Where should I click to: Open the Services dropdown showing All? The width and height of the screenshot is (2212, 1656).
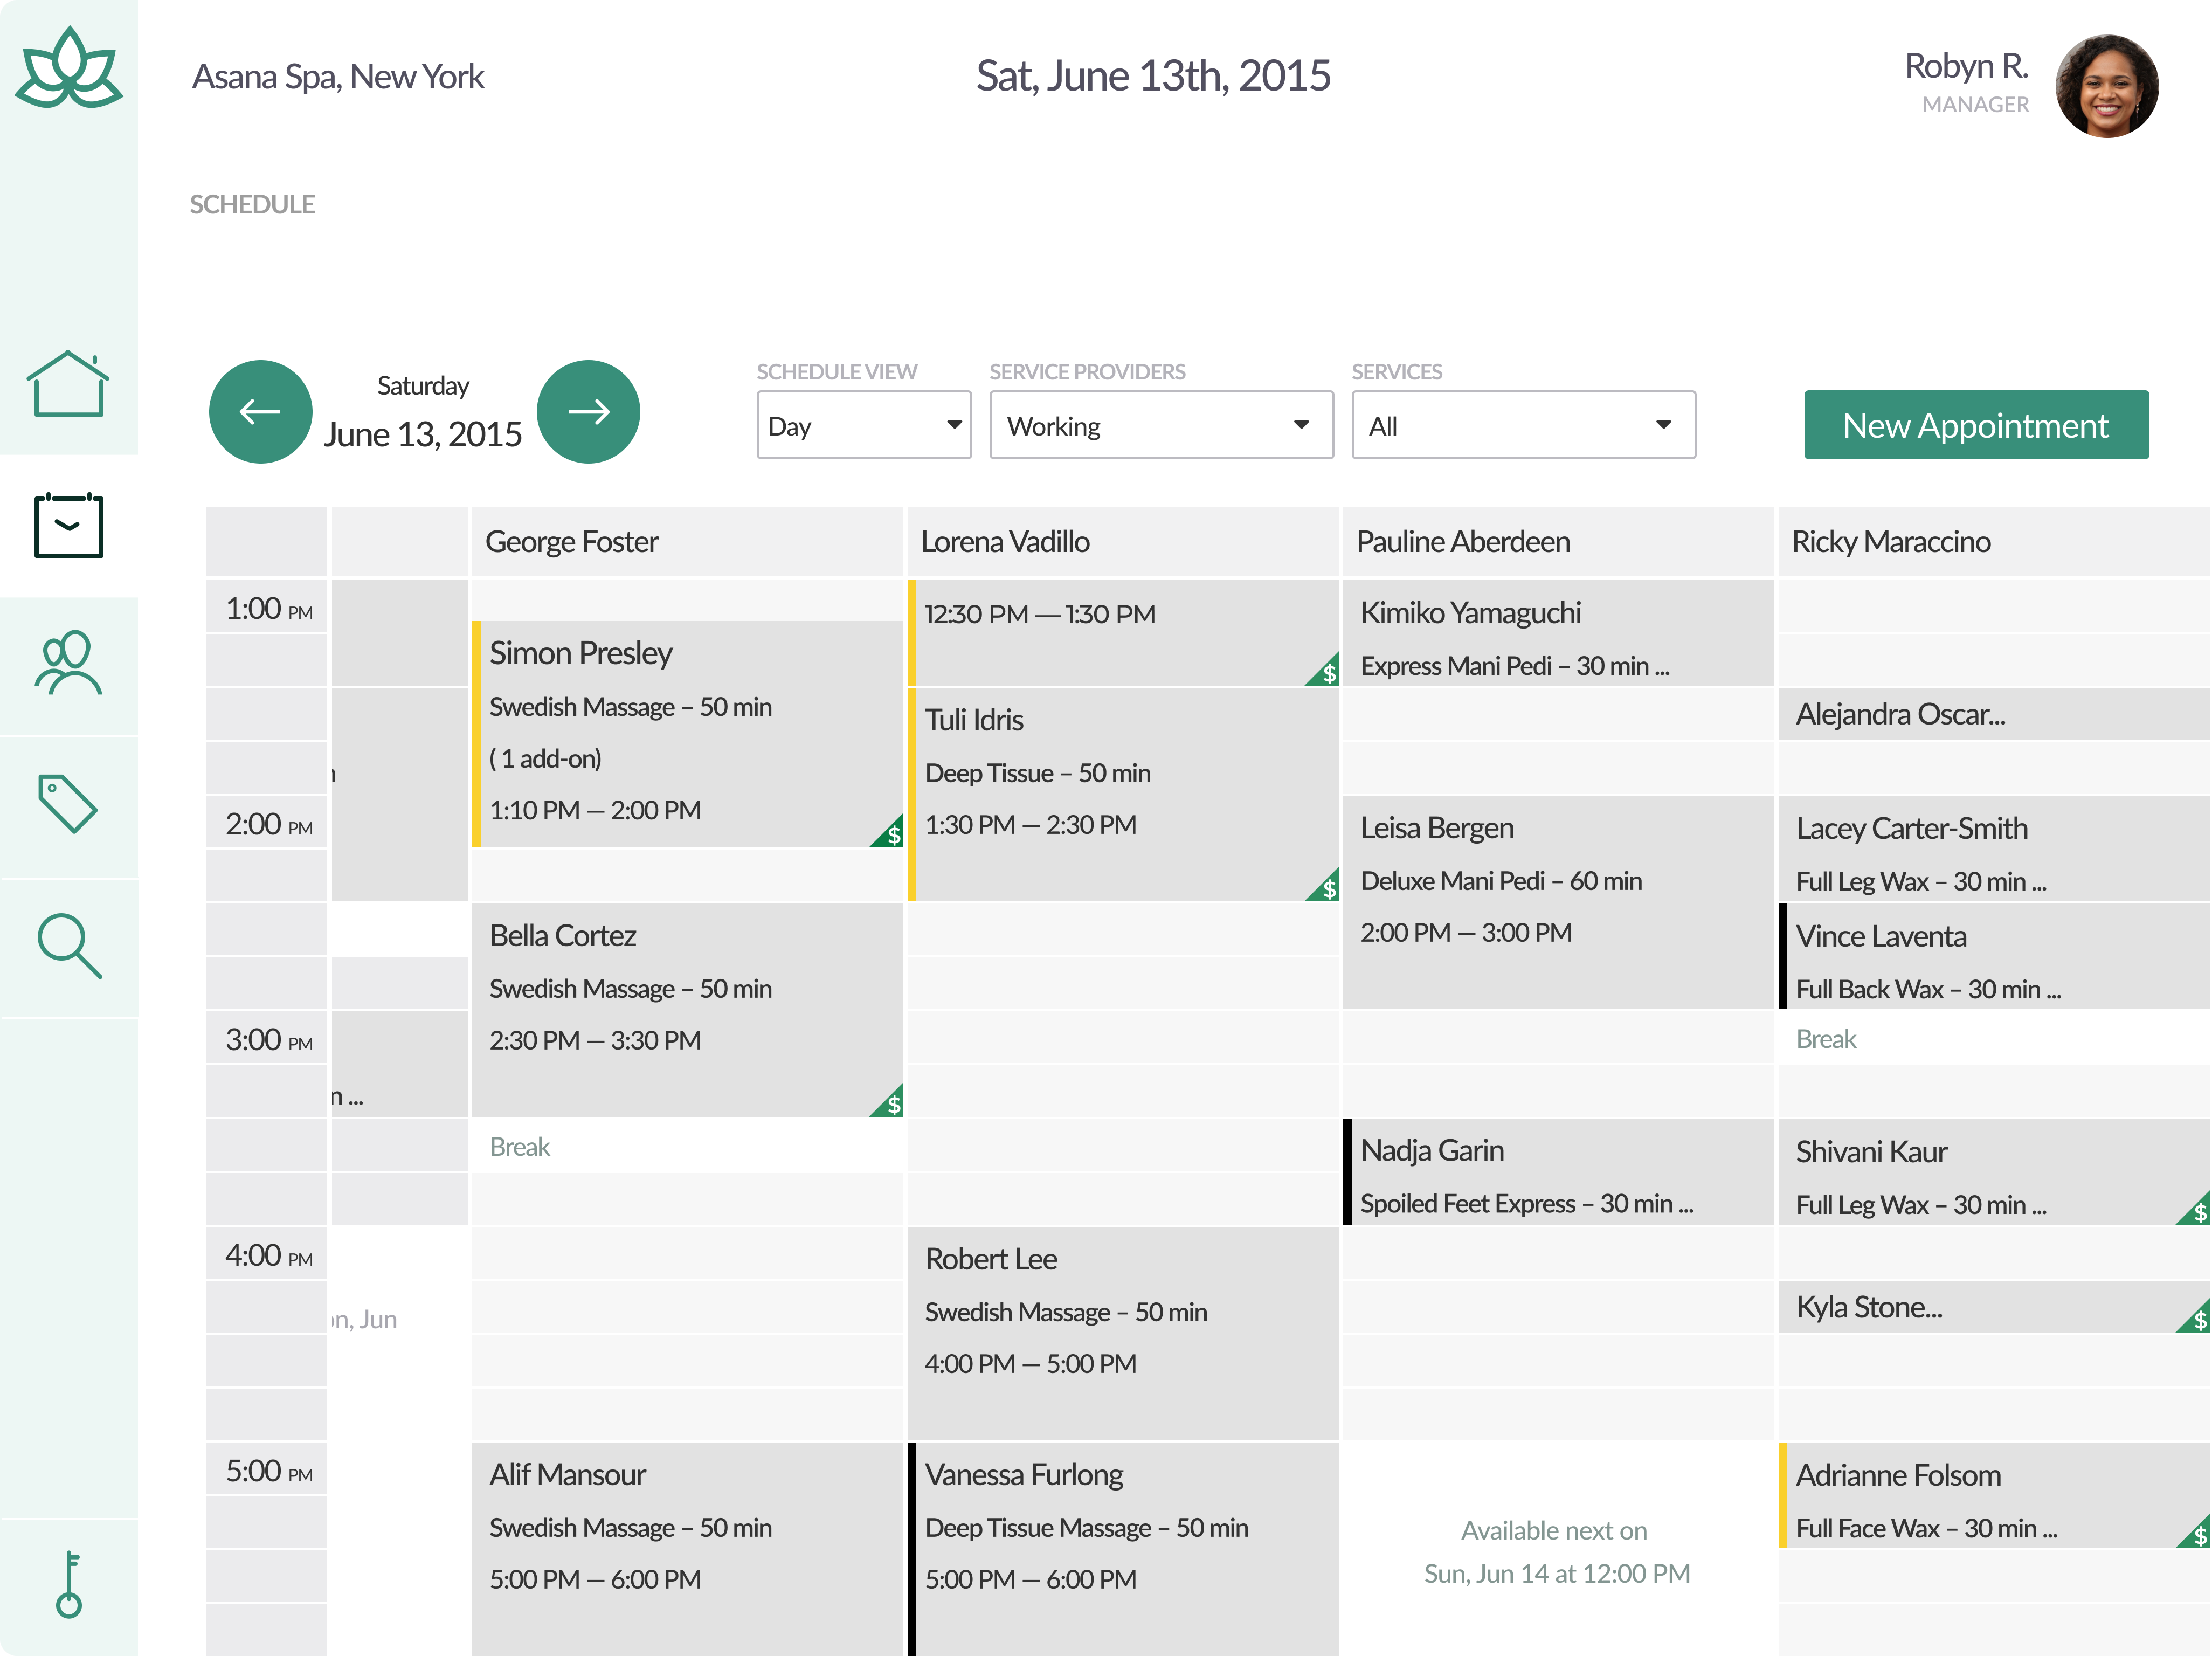click(1522, 425)
